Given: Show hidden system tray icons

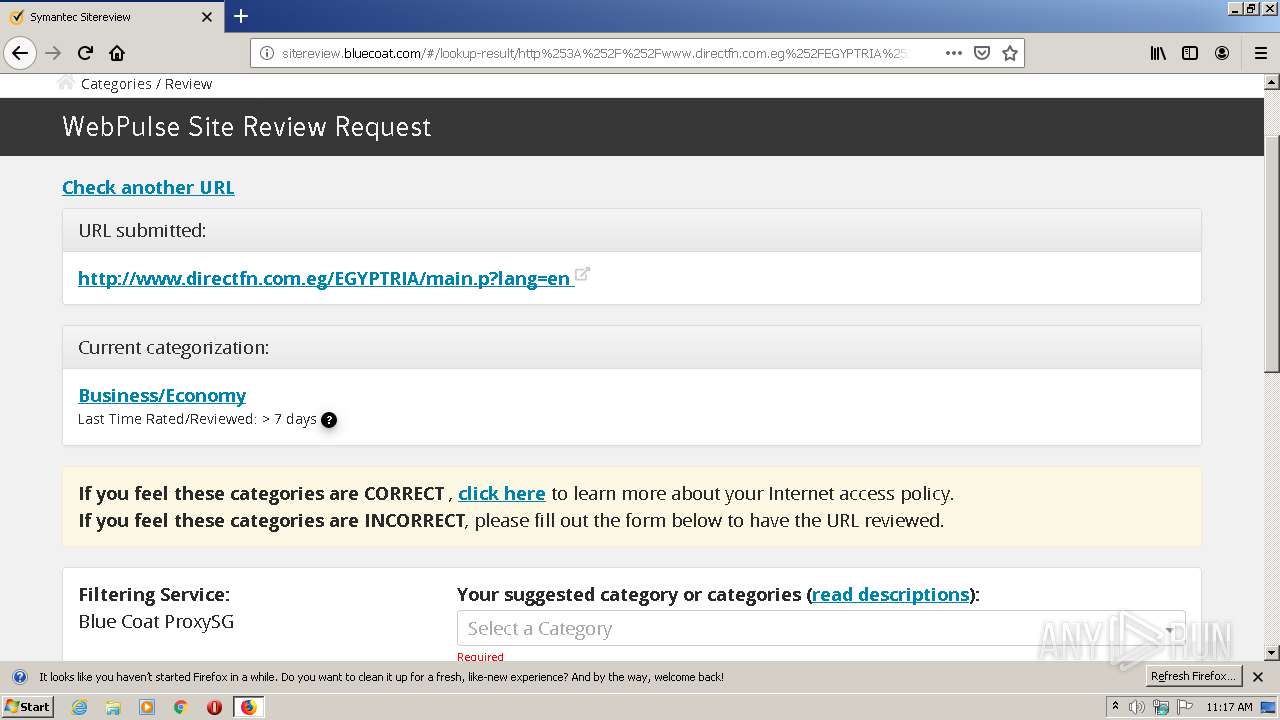Looking at the screenshot, I should point(1116,706).
